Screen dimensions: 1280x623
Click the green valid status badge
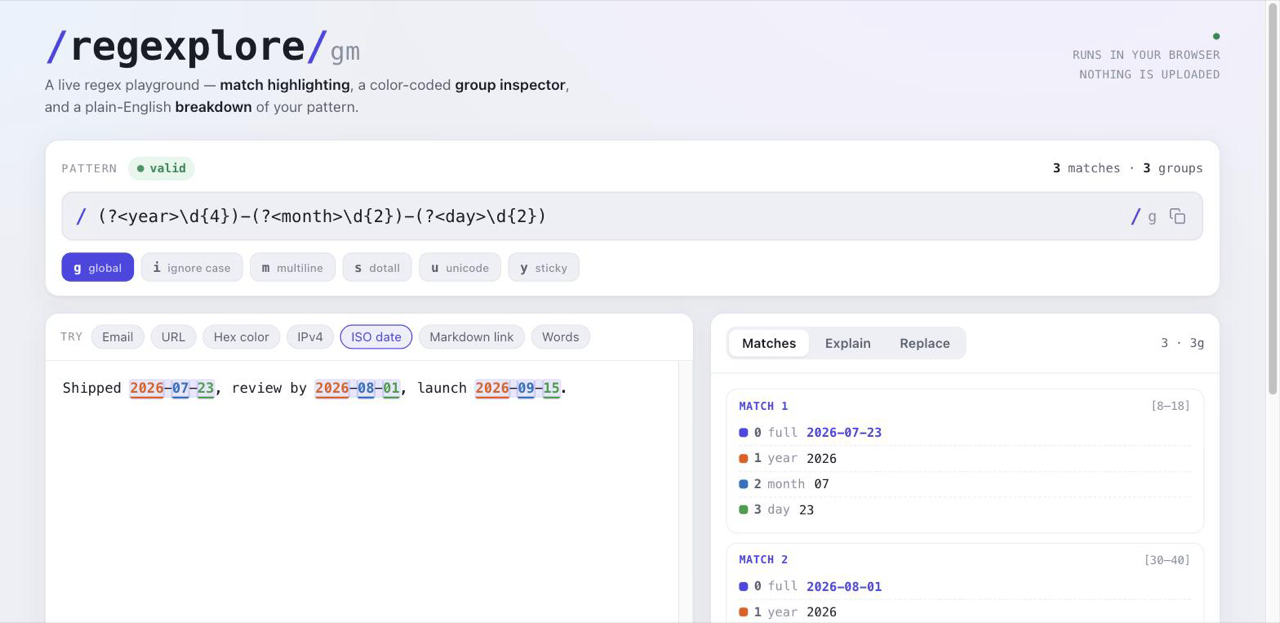pyautogui.click(x=161, y=168)
